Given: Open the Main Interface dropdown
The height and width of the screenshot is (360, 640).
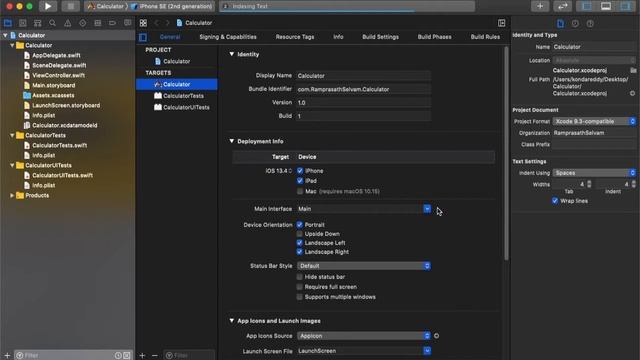Looking at the screenshot, I should click(427, 209).
